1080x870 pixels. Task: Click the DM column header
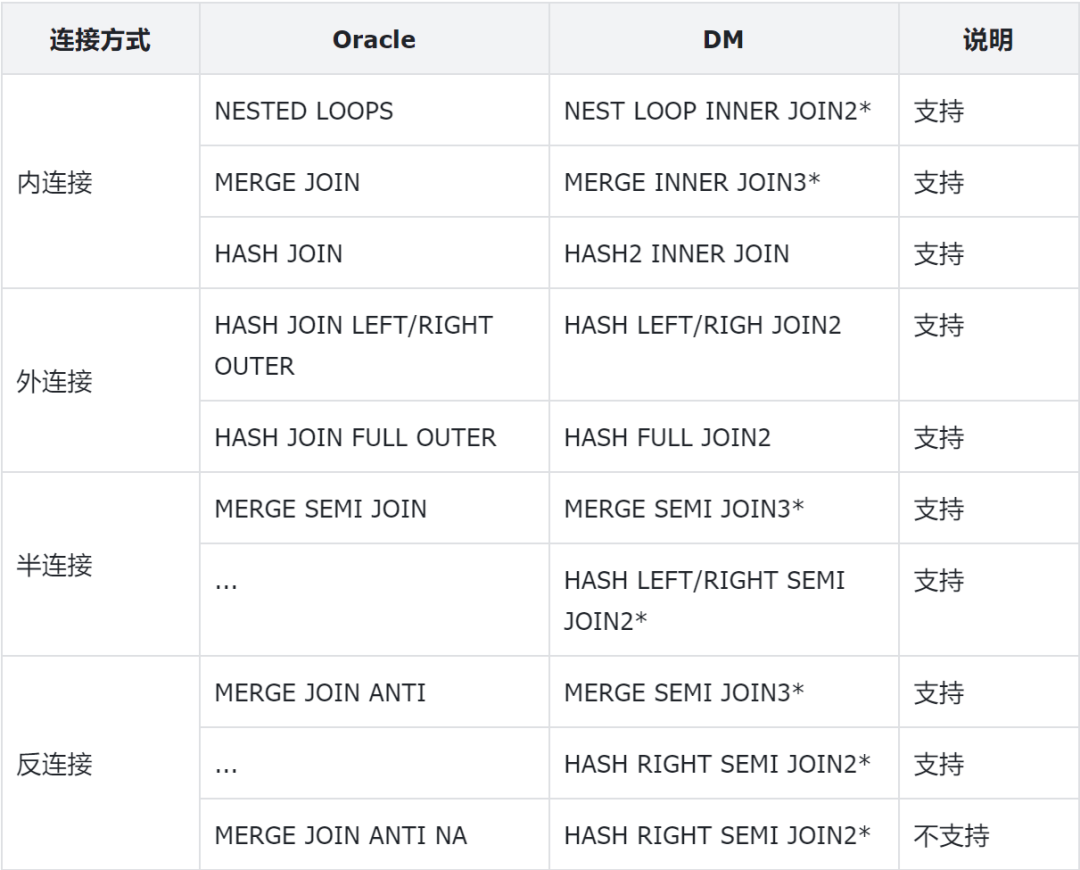[723, 40]
